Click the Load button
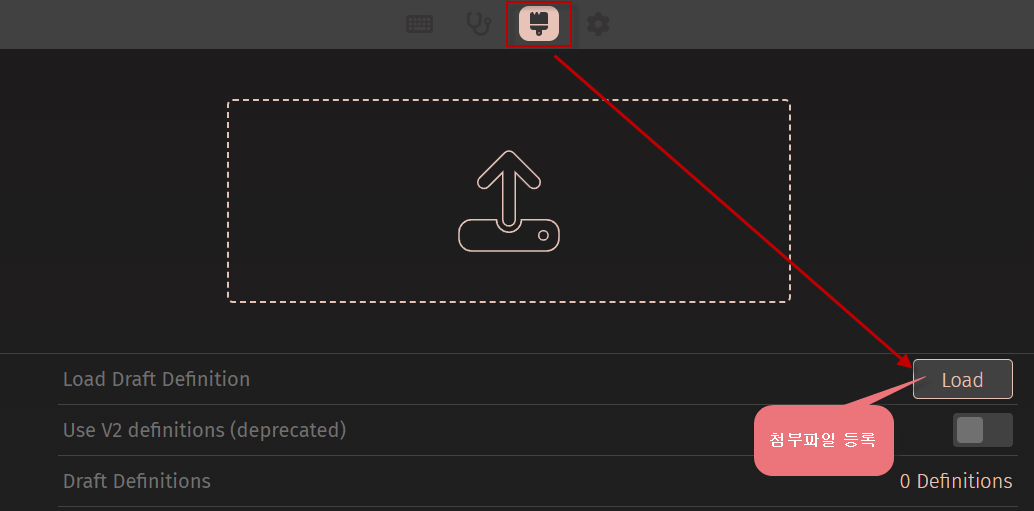The image size is (1034, 511). tap(963, 379)
